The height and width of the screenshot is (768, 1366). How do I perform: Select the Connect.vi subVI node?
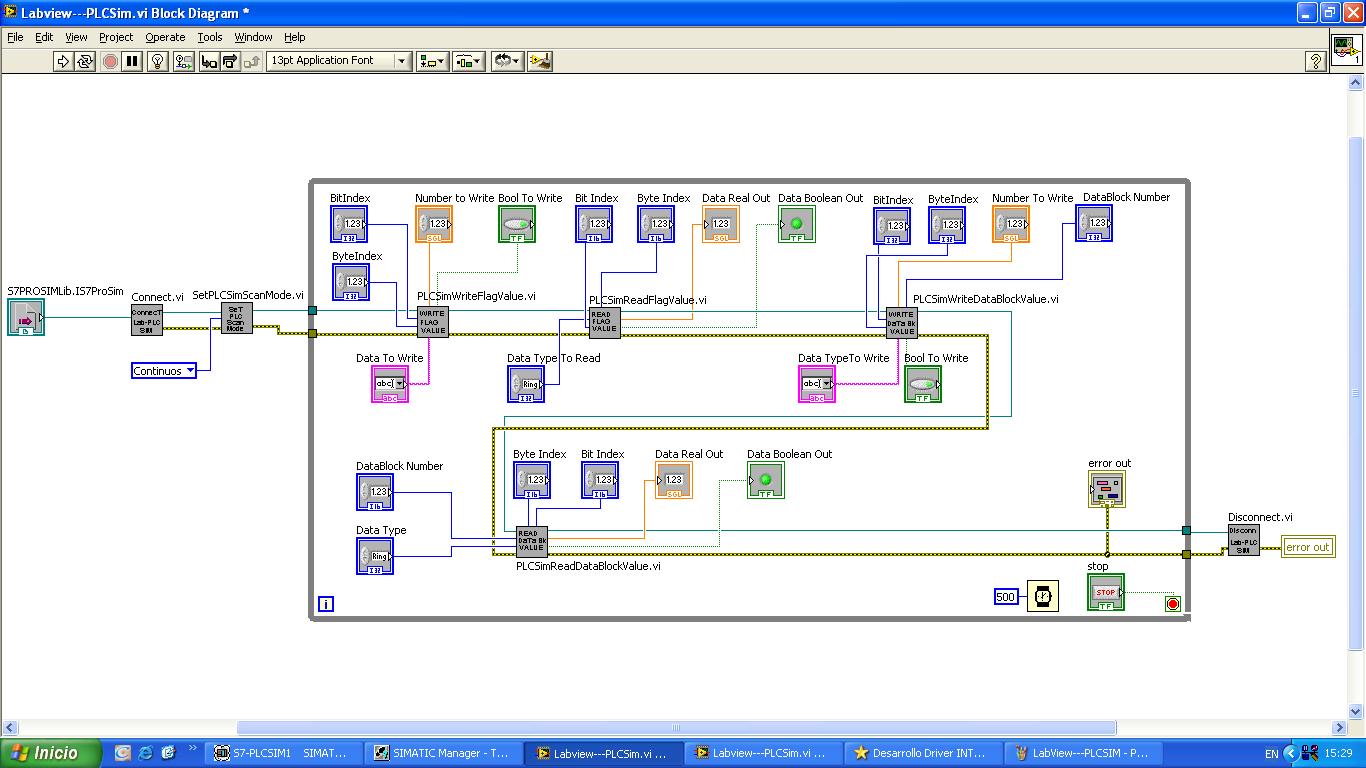(147, 320)
